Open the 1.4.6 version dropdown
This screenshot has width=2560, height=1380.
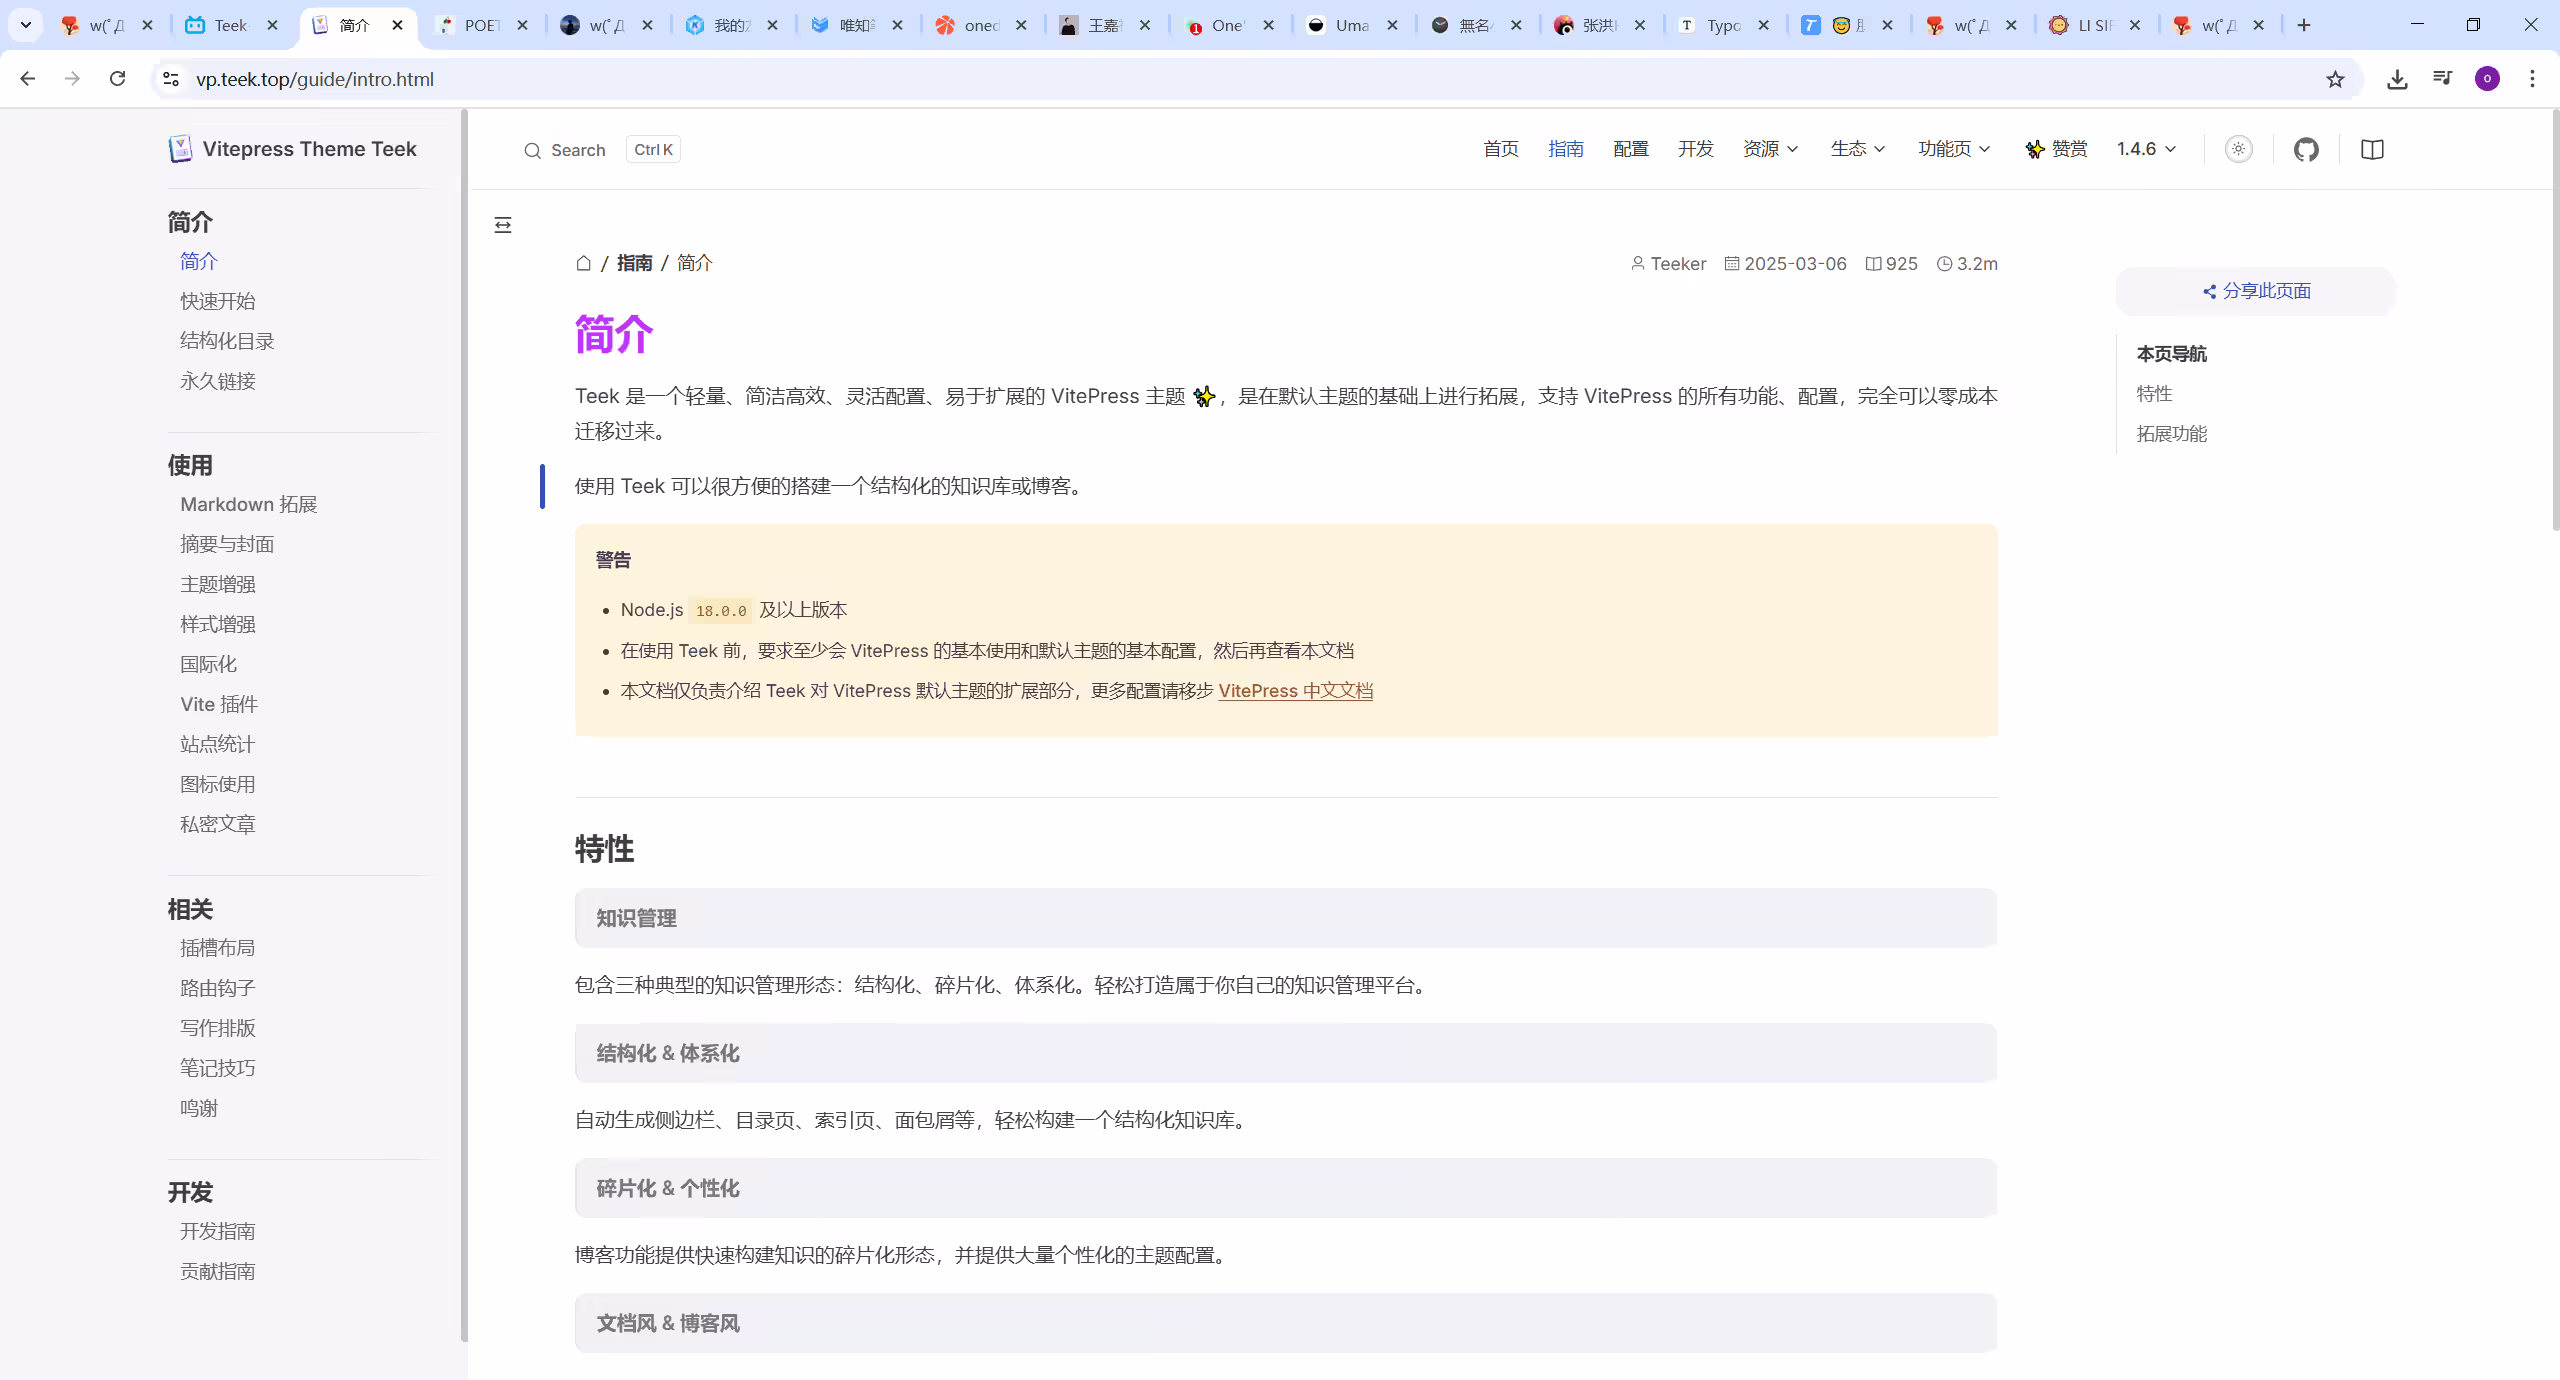tap(2146, 149)
